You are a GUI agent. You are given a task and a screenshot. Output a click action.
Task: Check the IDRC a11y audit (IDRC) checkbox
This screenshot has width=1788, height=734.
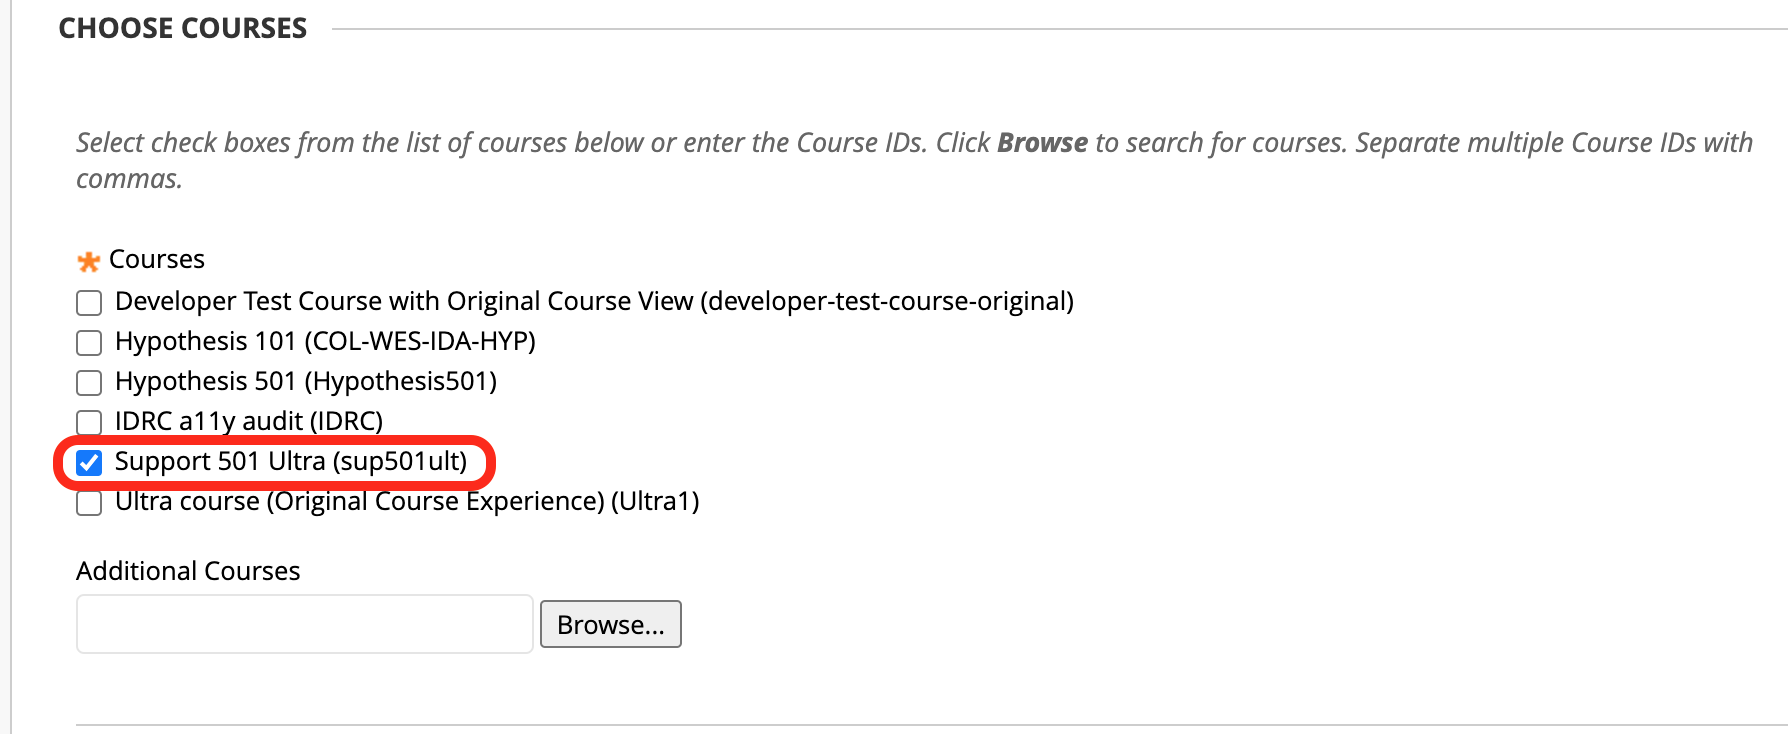pos(88,422)
